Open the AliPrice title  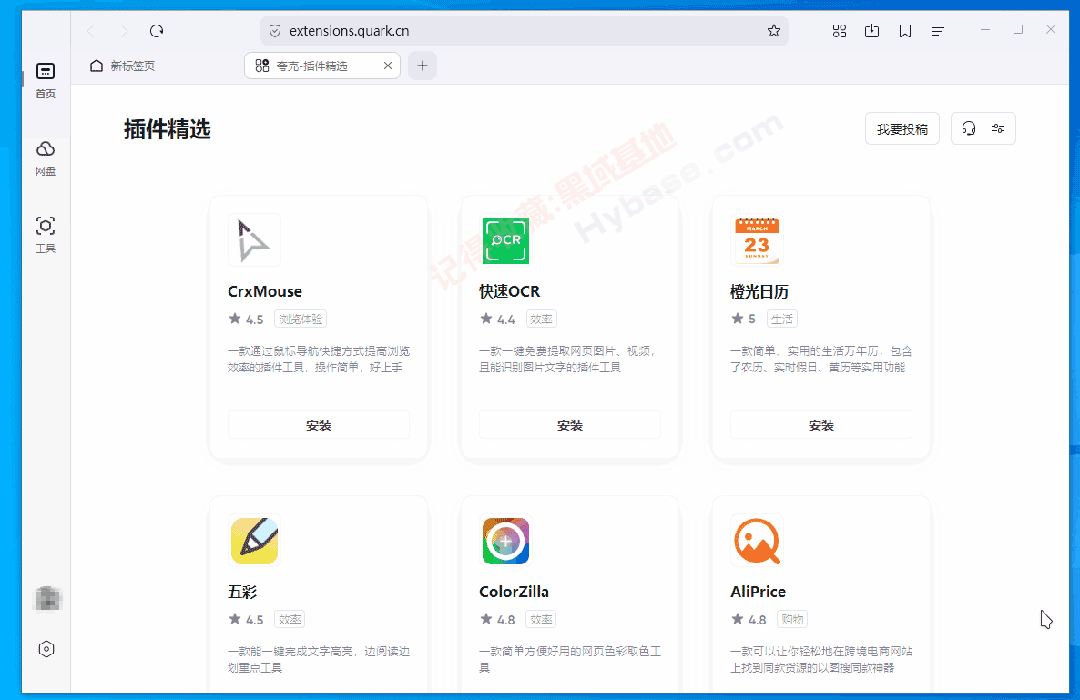pyautogui.click(x=758, y=592)
